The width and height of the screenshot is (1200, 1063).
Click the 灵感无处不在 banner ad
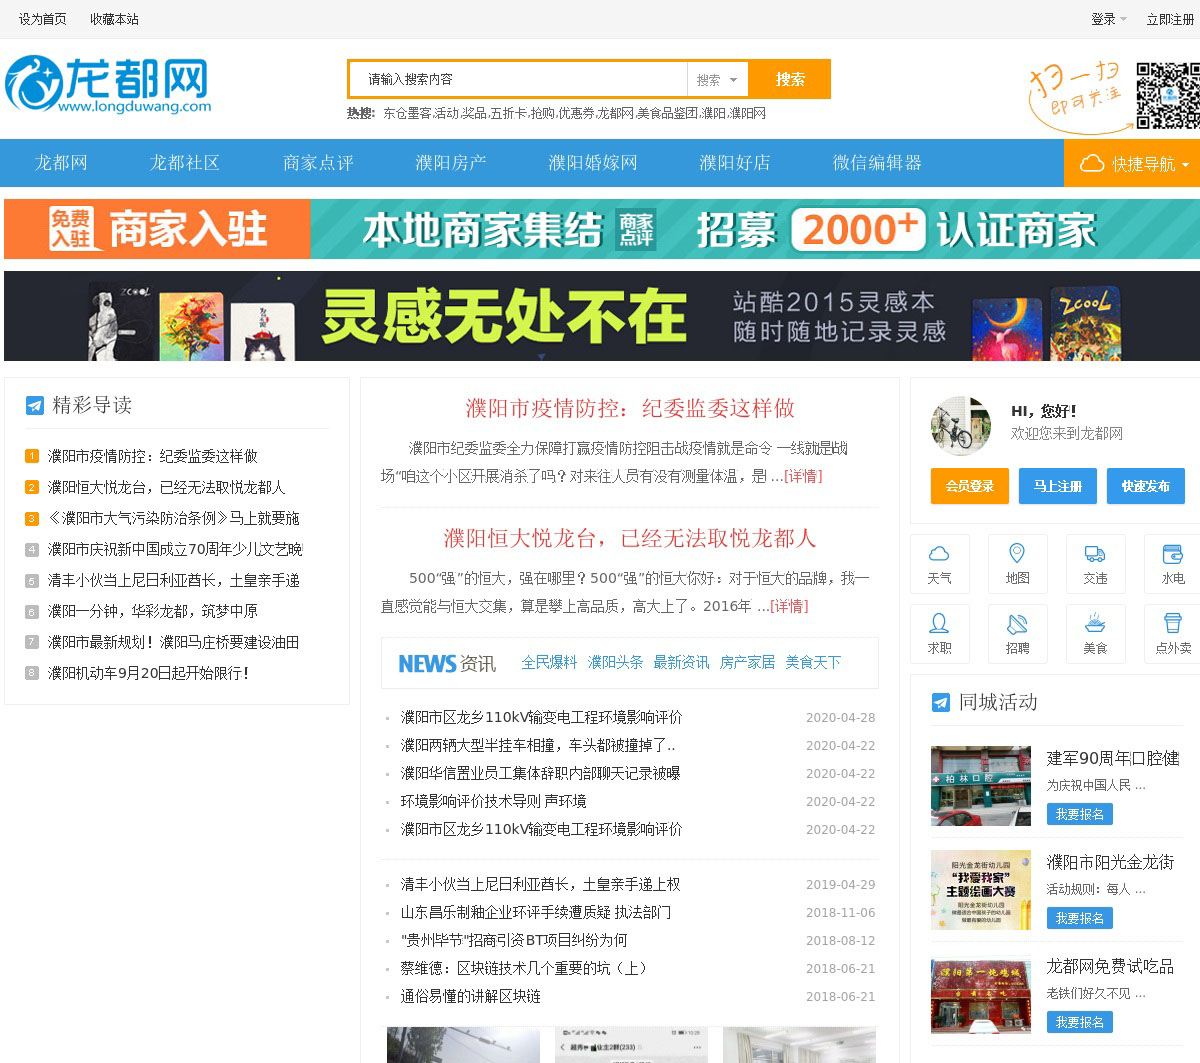coord(602,316)
